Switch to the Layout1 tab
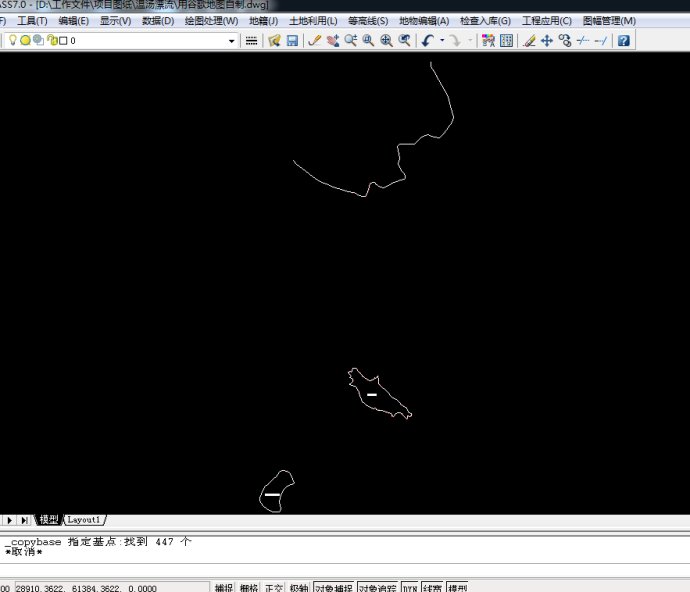The width and height of the screenshot is (690, 592). pyautogui.click(x=84, y=520)
